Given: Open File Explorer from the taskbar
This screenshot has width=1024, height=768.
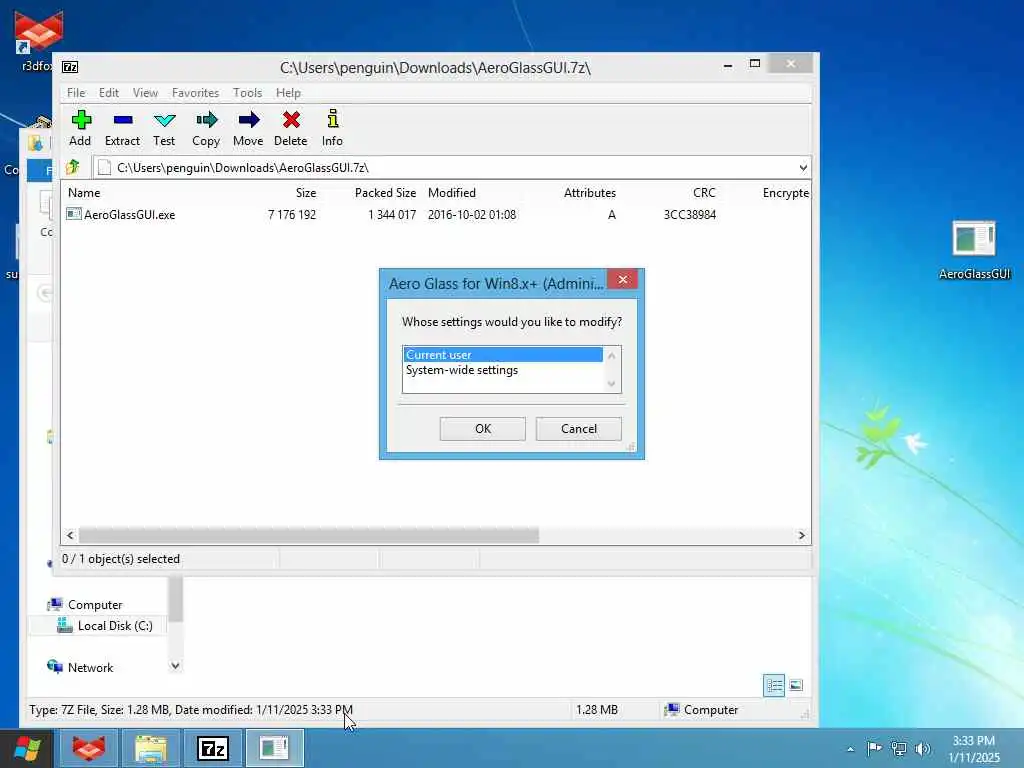Looking at the screenshot, I should [x=151, y=748].
